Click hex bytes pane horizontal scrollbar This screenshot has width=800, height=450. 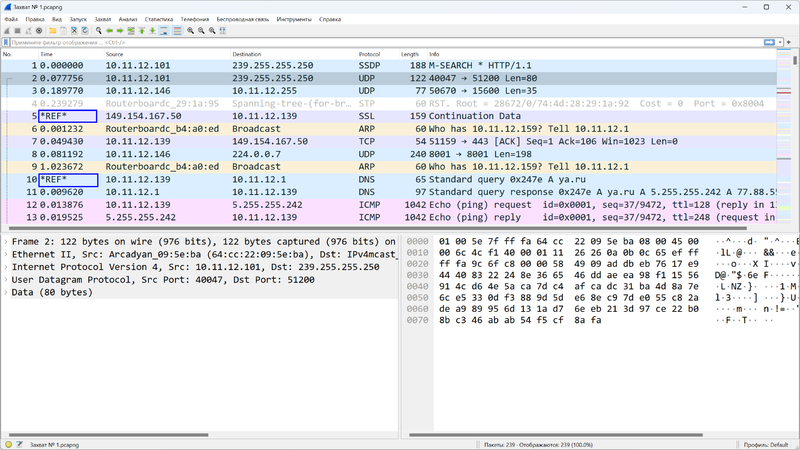[x=556, y=435]
